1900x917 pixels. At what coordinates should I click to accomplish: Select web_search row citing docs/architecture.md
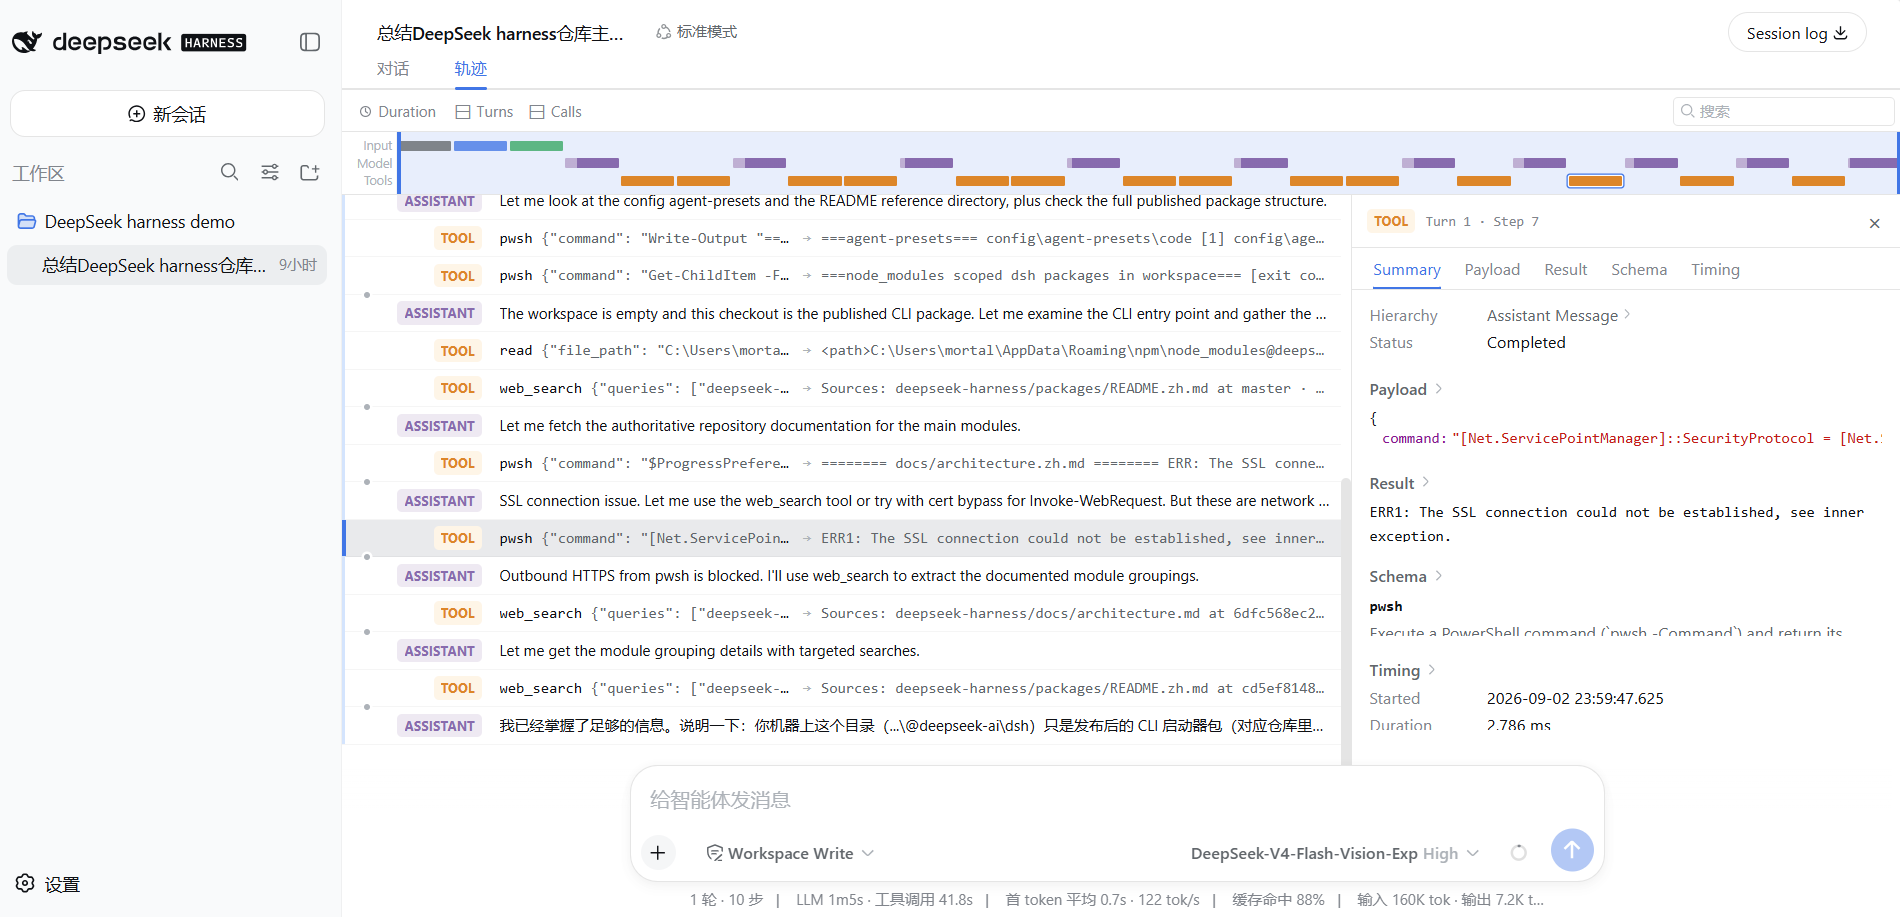[x=842, y=613]
